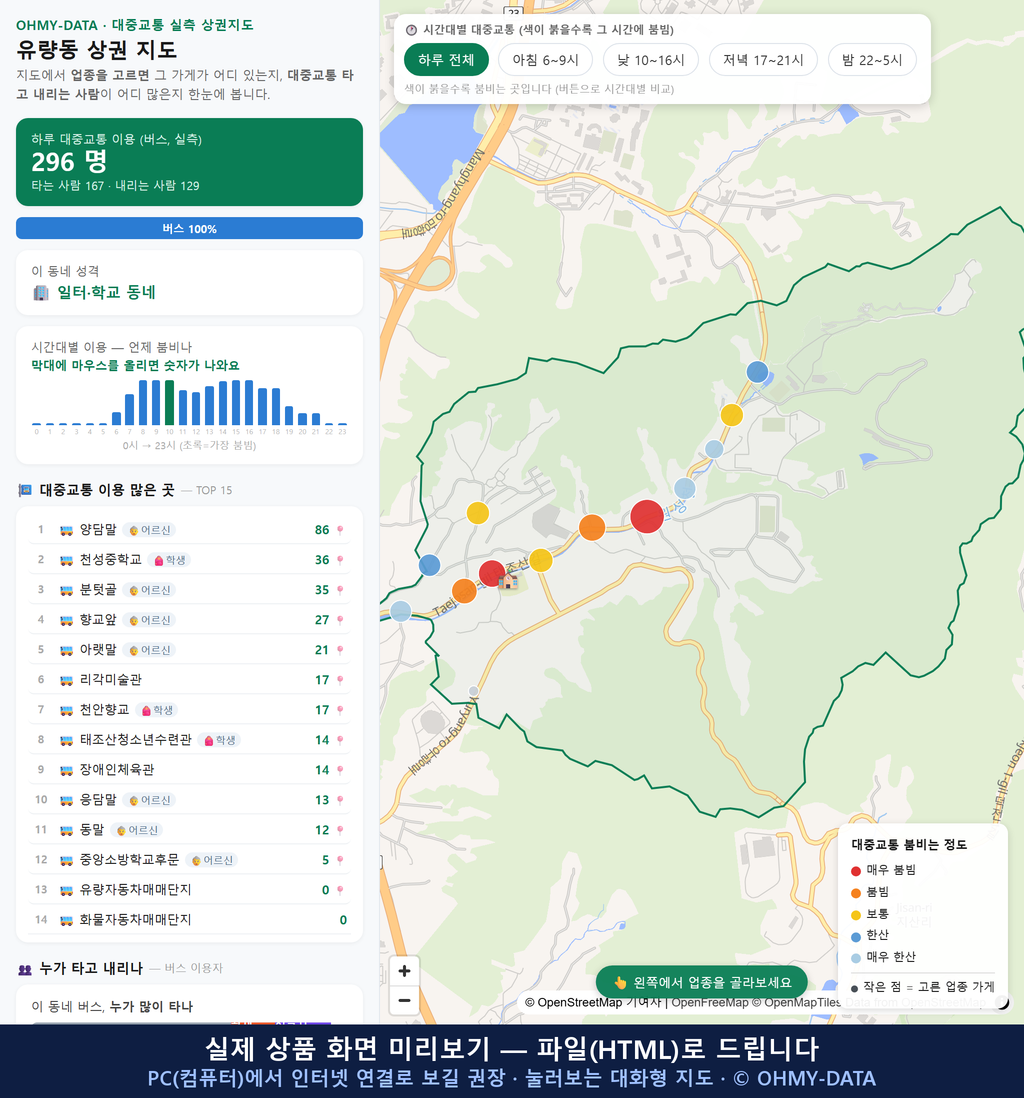Click the red 매우 붐빔 legend dot
This screenshot has height=1098, width=1024.
click(x=855, y=870)
